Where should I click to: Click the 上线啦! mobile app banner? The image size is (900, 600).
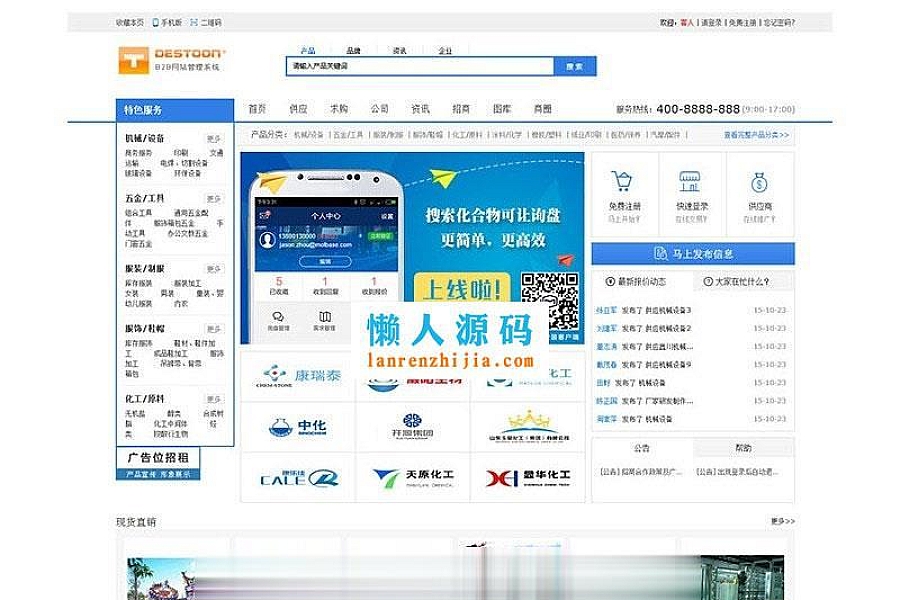412,247
